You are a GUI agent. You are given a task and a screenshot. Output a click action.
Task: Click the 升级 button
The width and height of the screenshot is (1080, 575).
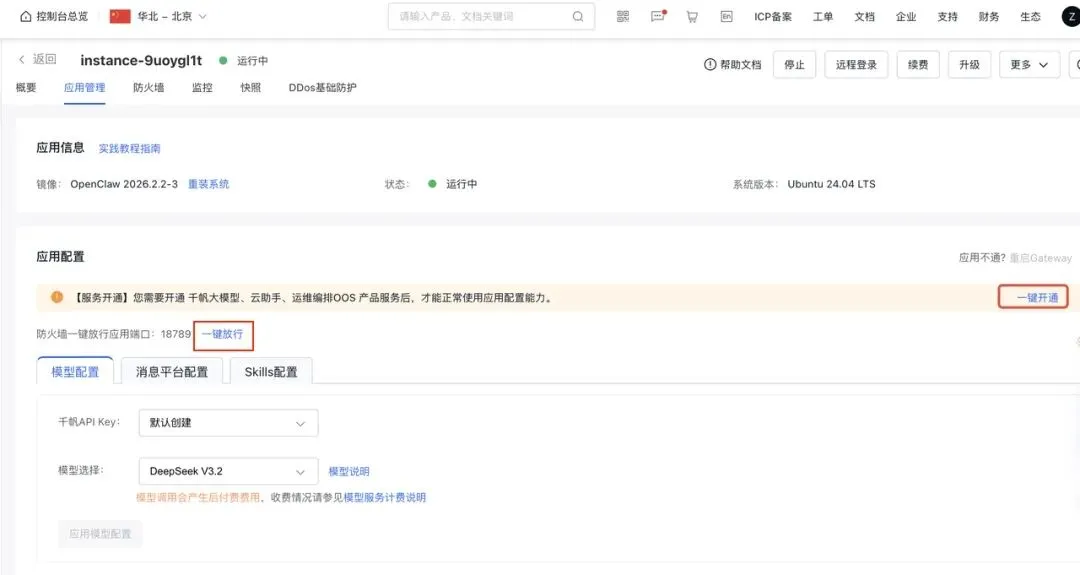(x=969, y=65)
